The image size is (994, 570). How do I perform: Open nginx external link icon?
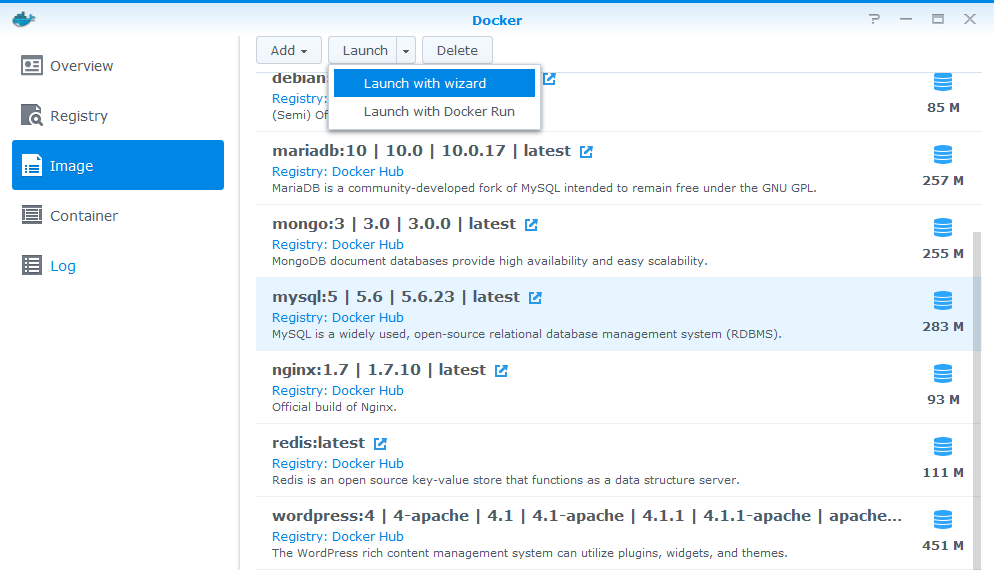tap(501, 370)
